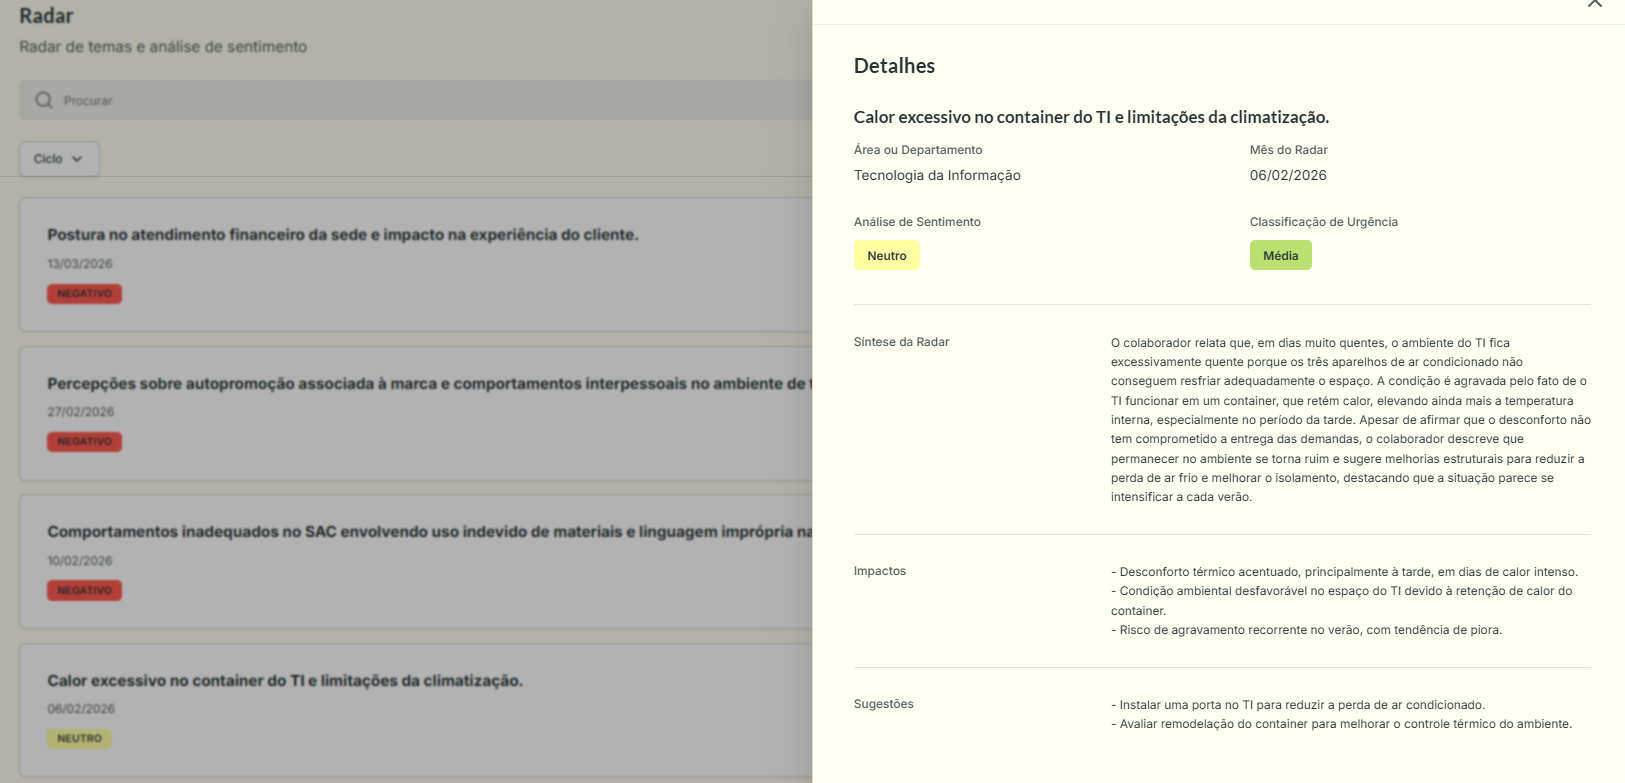Screen dimensions: 1625x783
Task: Click the 27/02/2026 date on the second card
Action: [x=81, y=412]
